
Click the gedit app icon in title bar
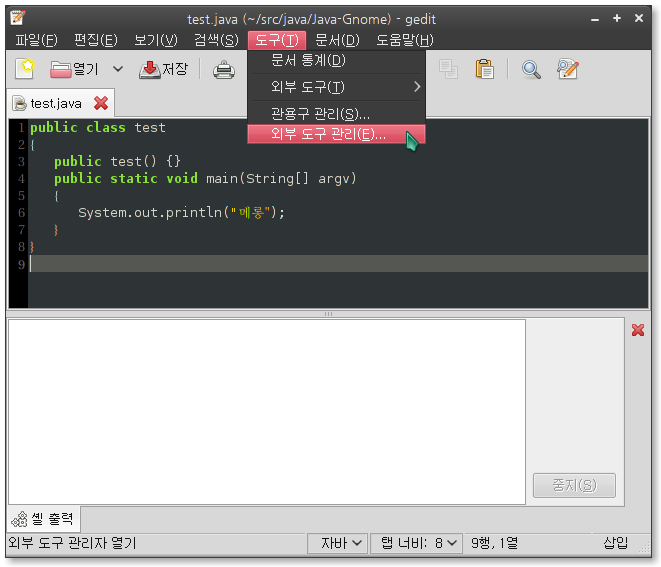pos(18,18)
